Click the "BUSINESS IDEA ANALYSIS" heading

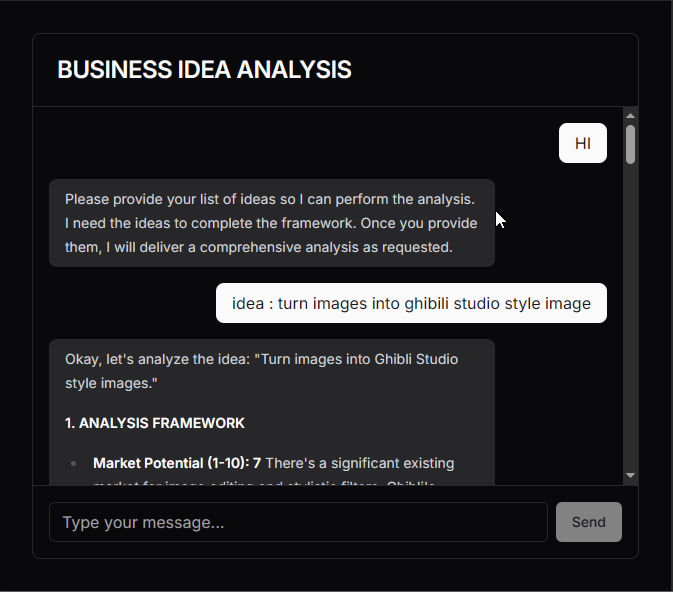click(204, 70)
